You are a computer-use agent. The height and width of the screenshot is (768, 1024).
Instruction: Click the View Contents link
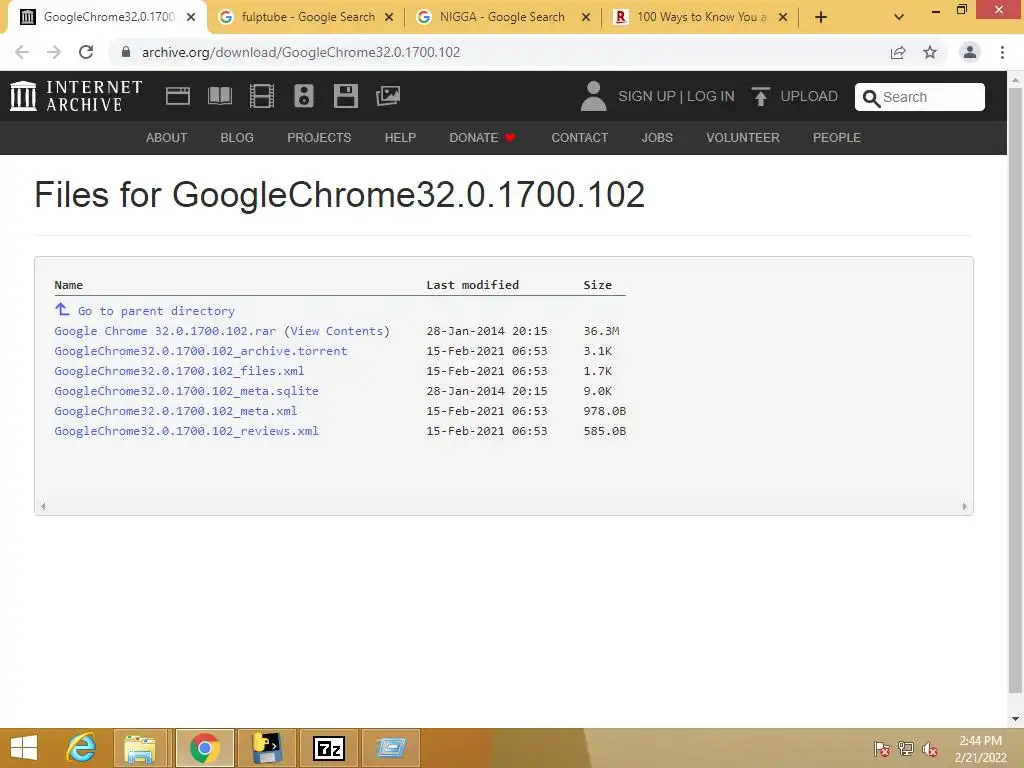click(x=336, y=331)
